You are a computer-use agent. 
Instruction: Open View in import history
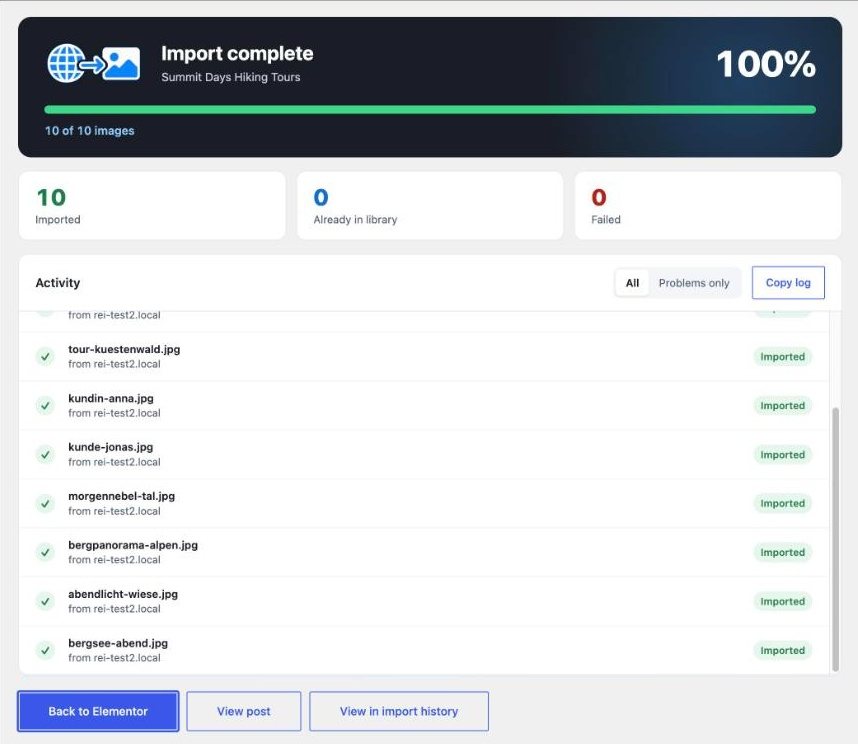coord(399,711)
